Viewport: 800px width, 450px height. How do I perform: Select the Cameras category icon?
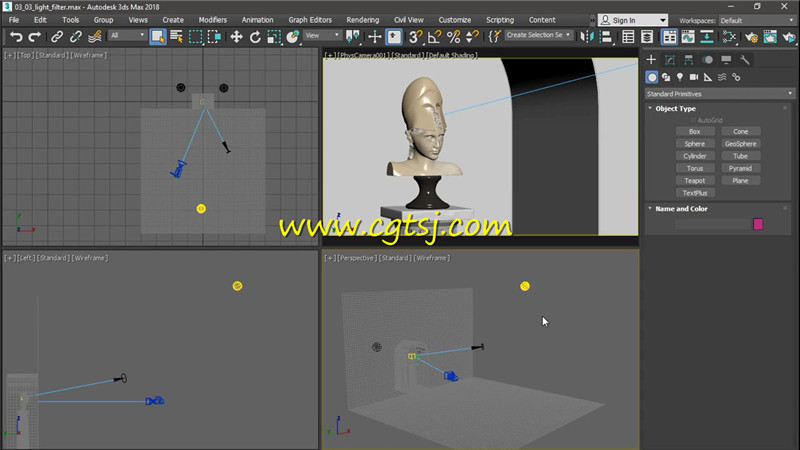pos(694,77)
